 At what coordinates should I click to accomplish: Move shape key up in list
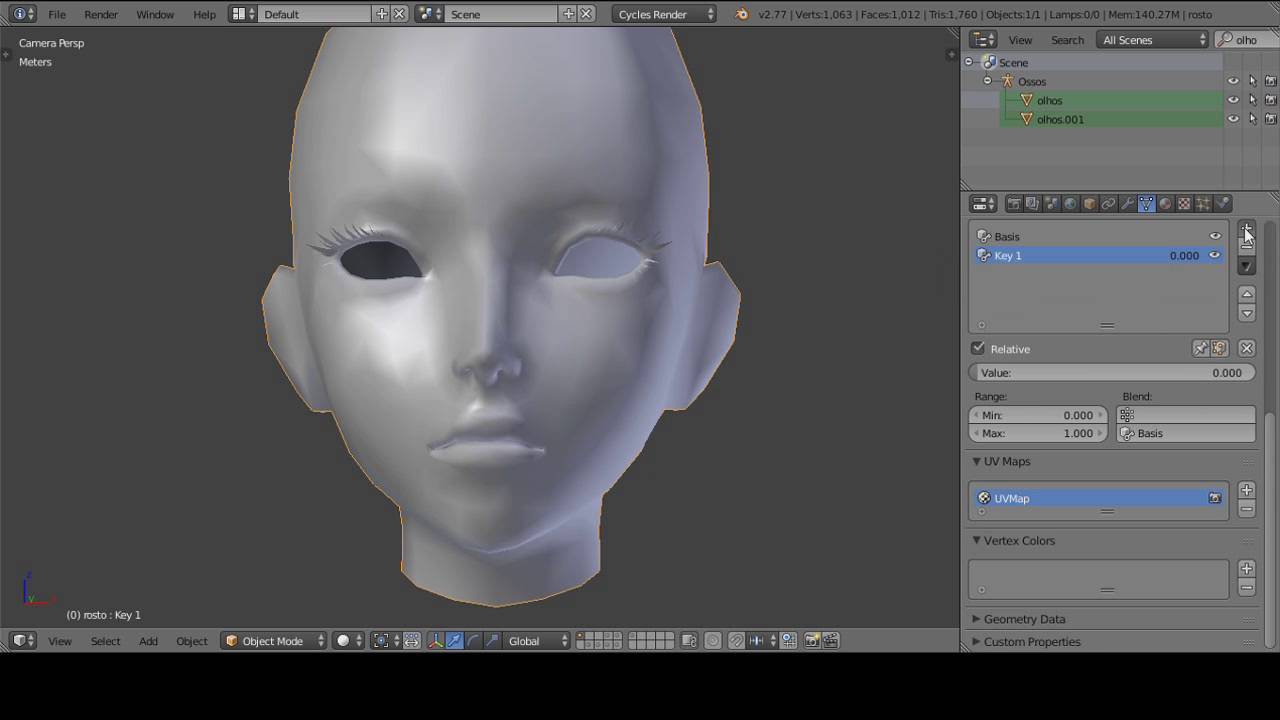click(x=1246, y=294)
